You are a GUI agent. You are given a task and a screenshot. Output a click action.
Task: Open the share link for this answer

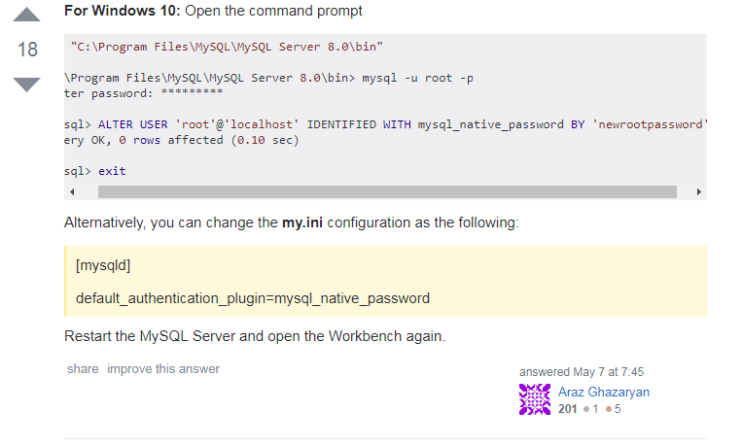[83, 369]
